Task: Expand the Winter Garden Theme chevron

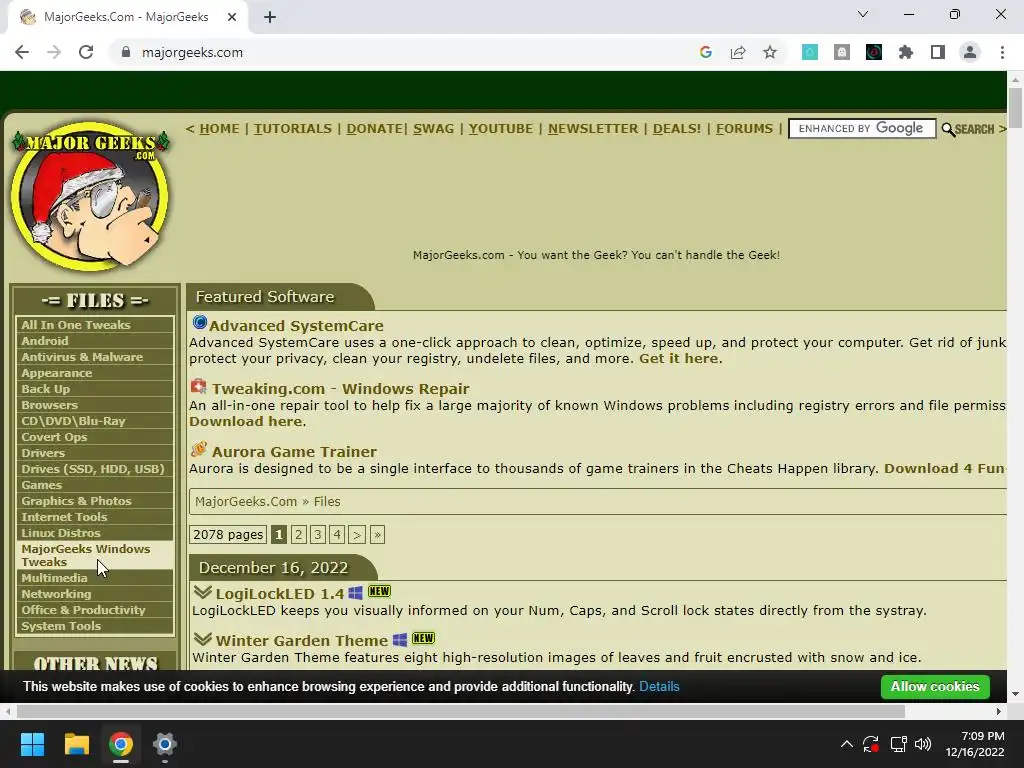Action: tap(202, 639)
